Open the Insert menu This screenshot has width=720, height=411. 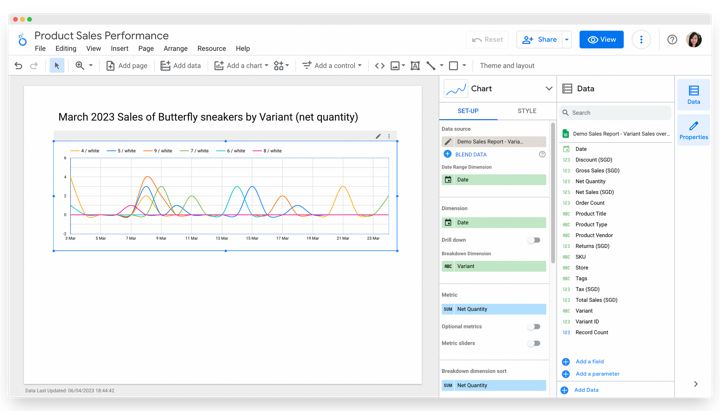[x=119, y=49]
